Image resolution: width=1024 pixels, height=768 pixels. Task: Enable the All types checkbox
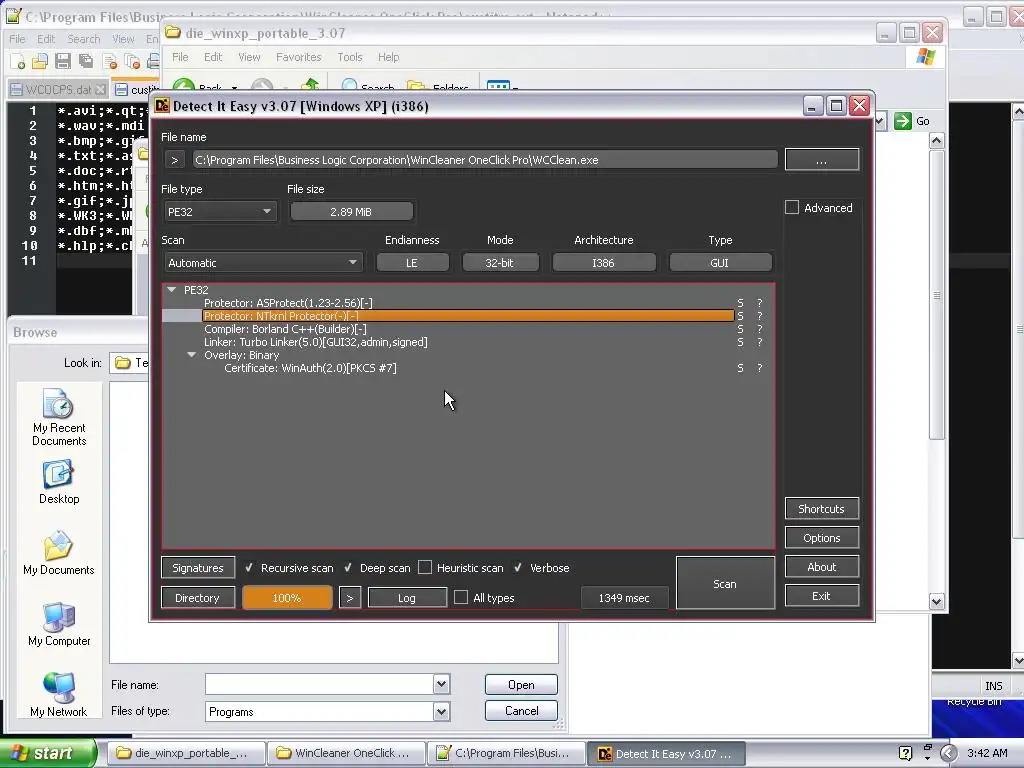[x=461, y=598]
